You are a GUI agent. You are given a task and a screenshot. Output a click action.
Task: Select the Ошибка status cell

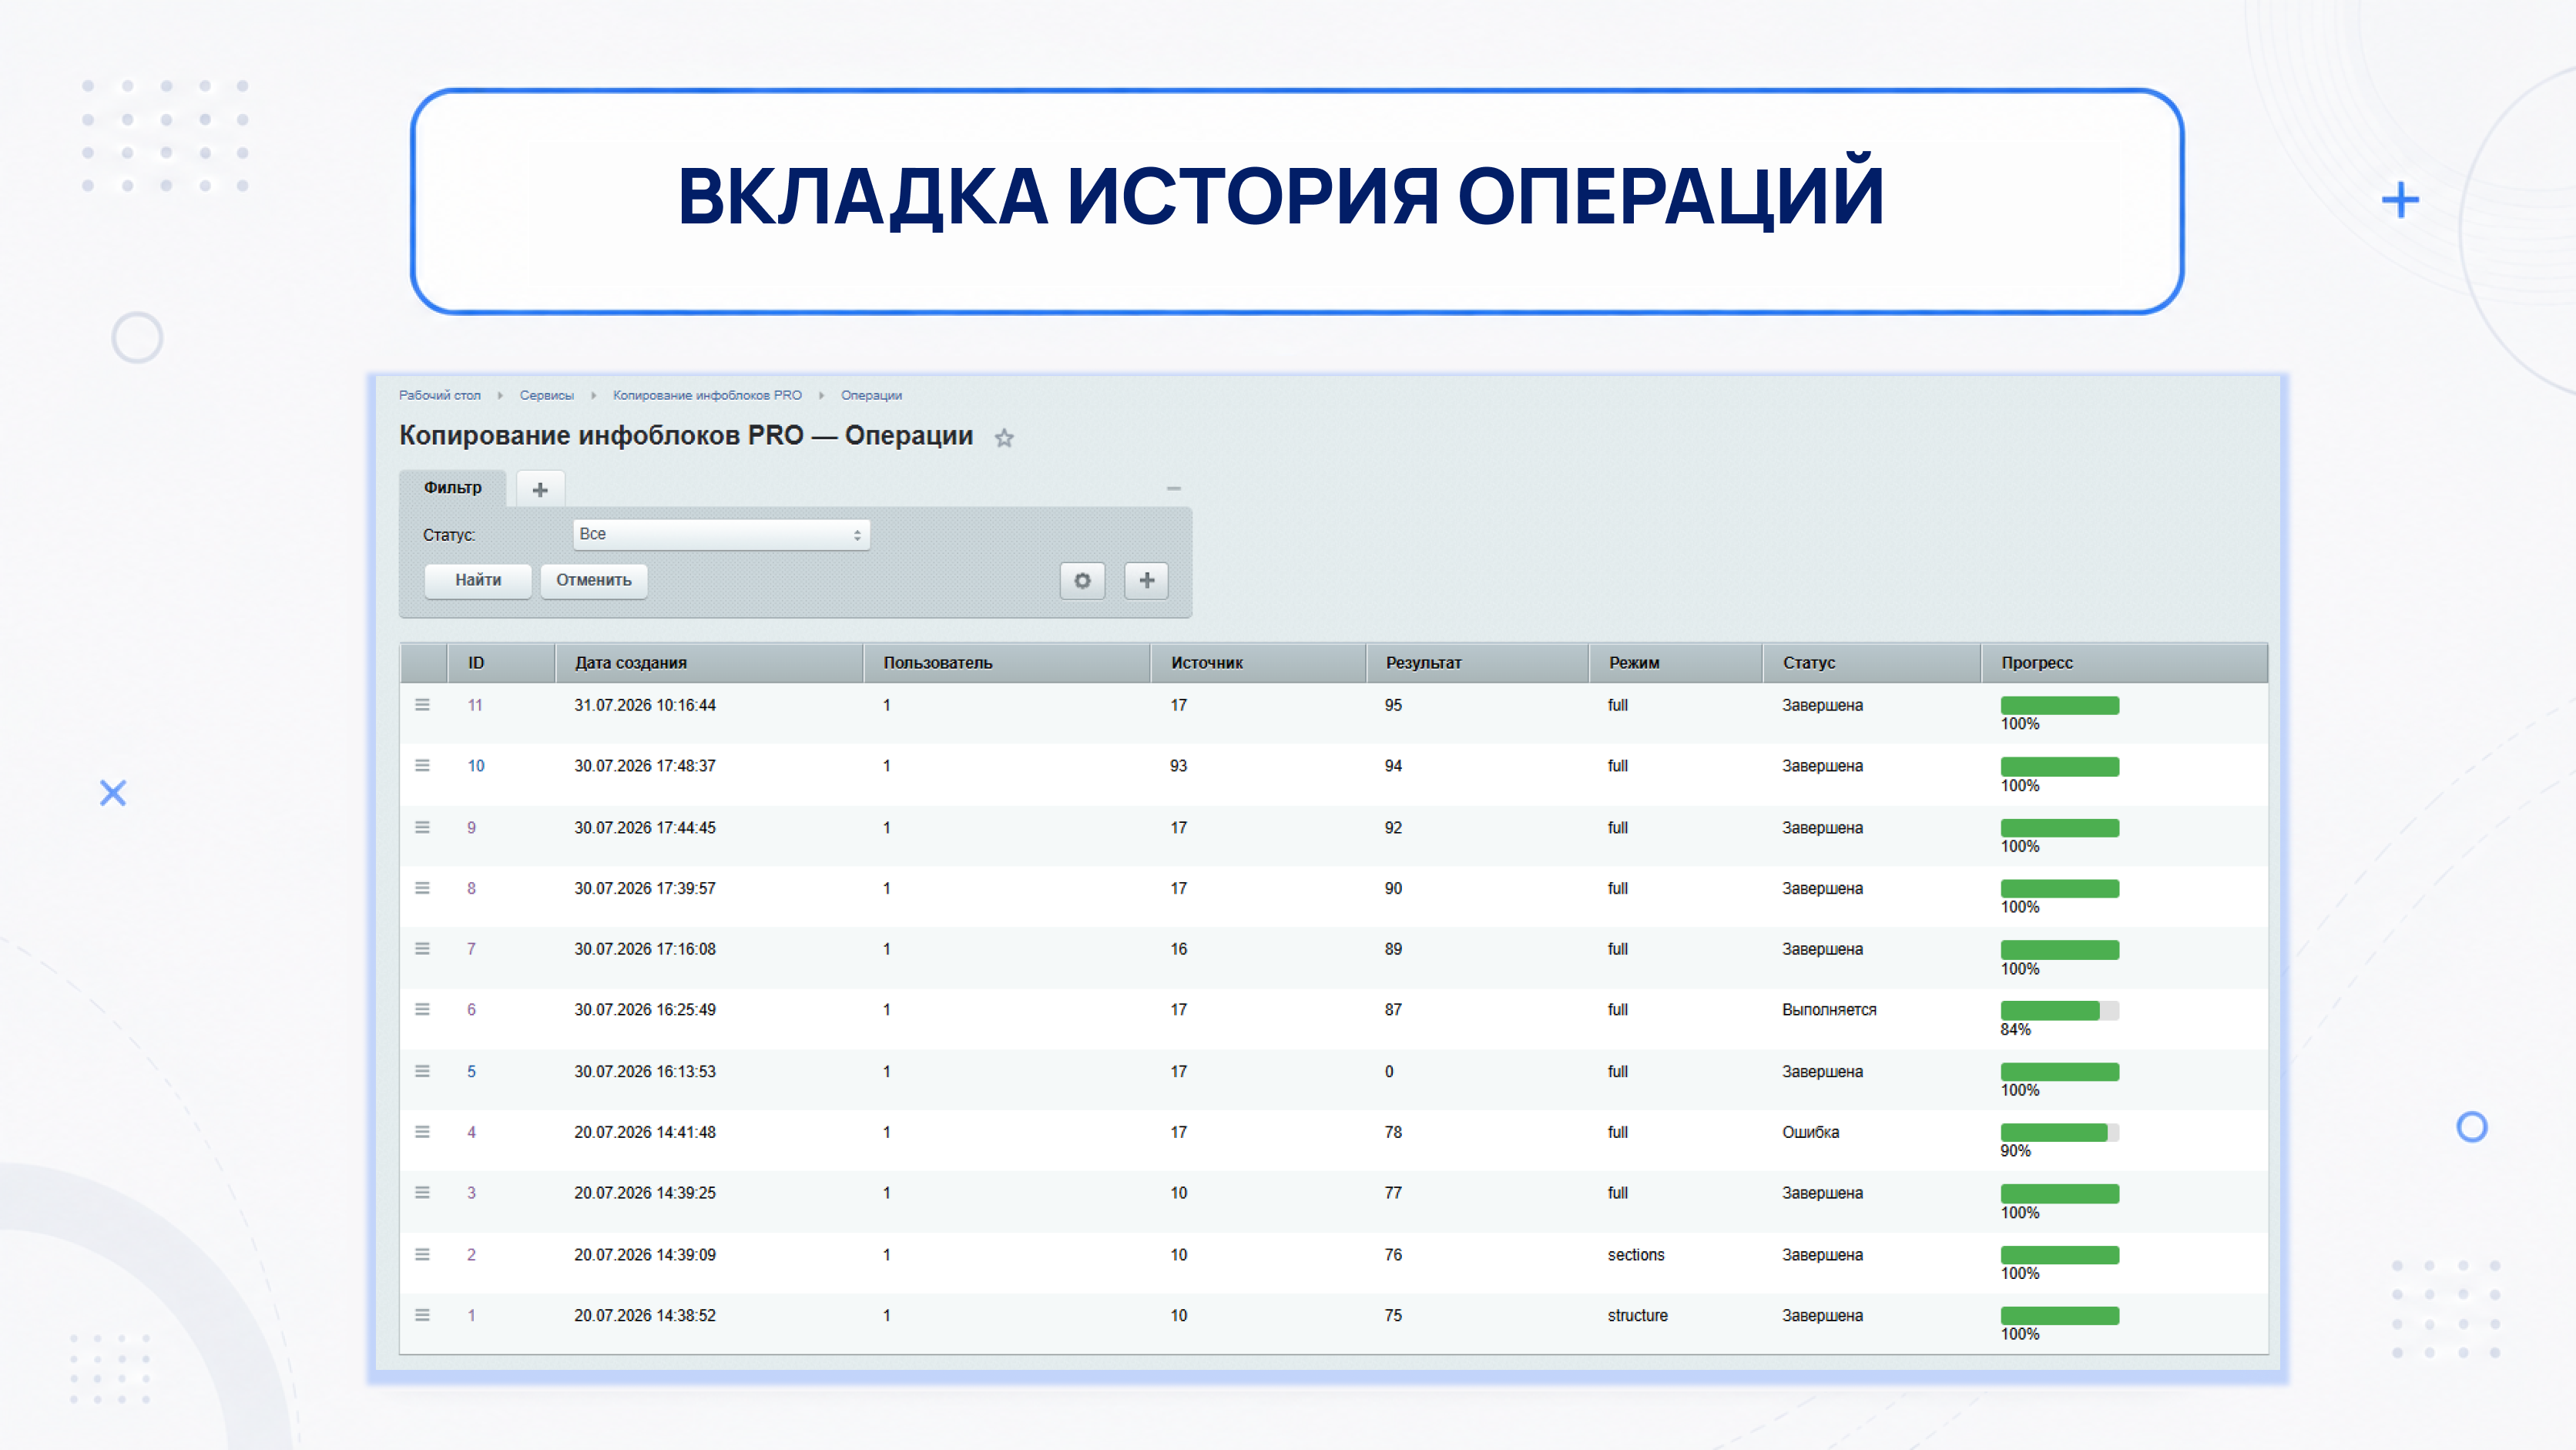[1810, 1133]
